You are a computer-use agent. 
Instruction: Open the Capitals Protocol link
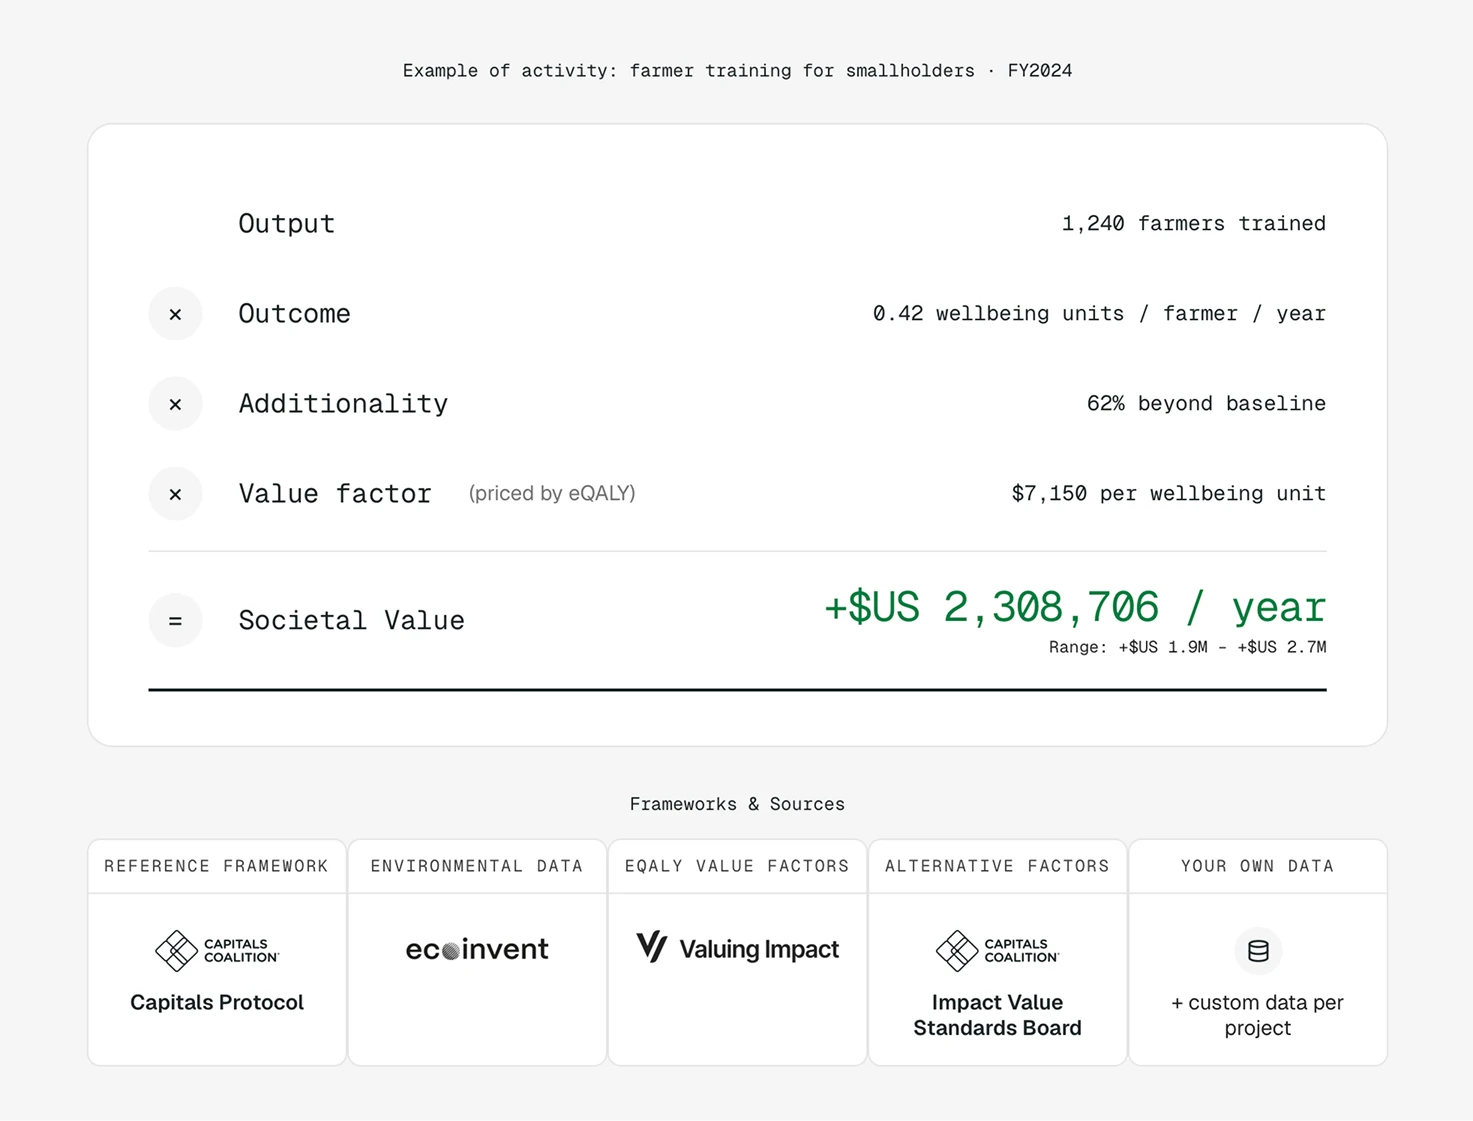(x=217, y=1002)
